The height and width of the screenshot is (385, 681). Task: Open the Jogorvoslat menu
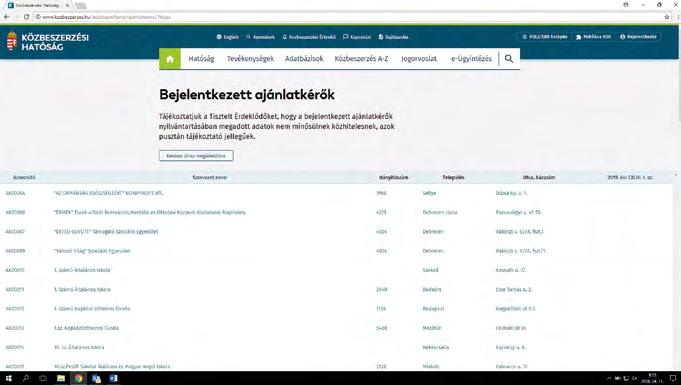[x=419, y=59]
